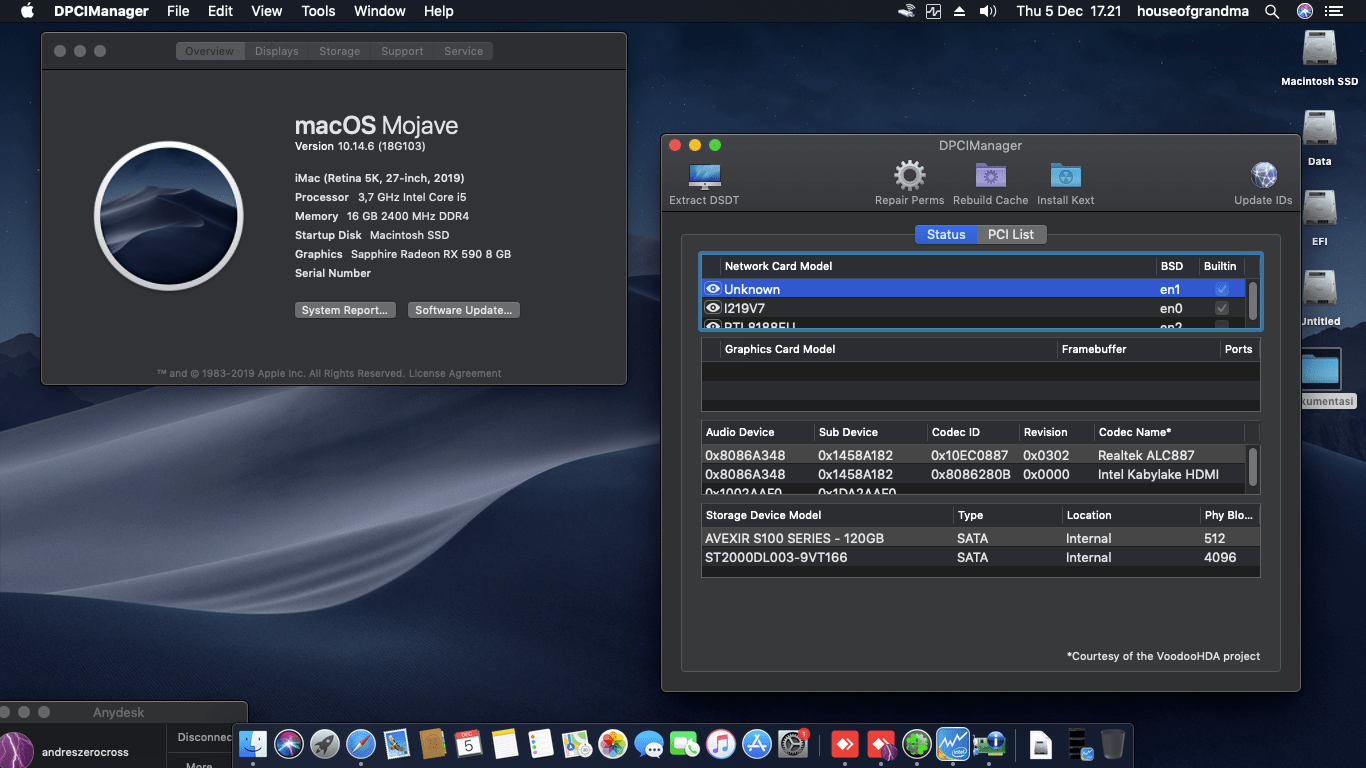Click the Software Update button
The height and width of the screenshot is (768, 1366).
point(463,310)
